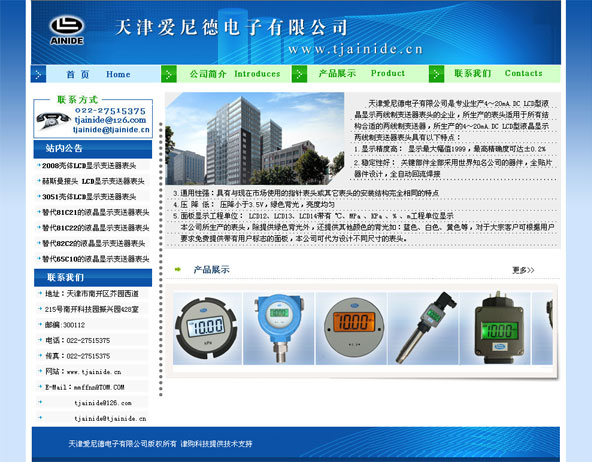Click the office building photo
592x462 pixels.
click(255, 139)
